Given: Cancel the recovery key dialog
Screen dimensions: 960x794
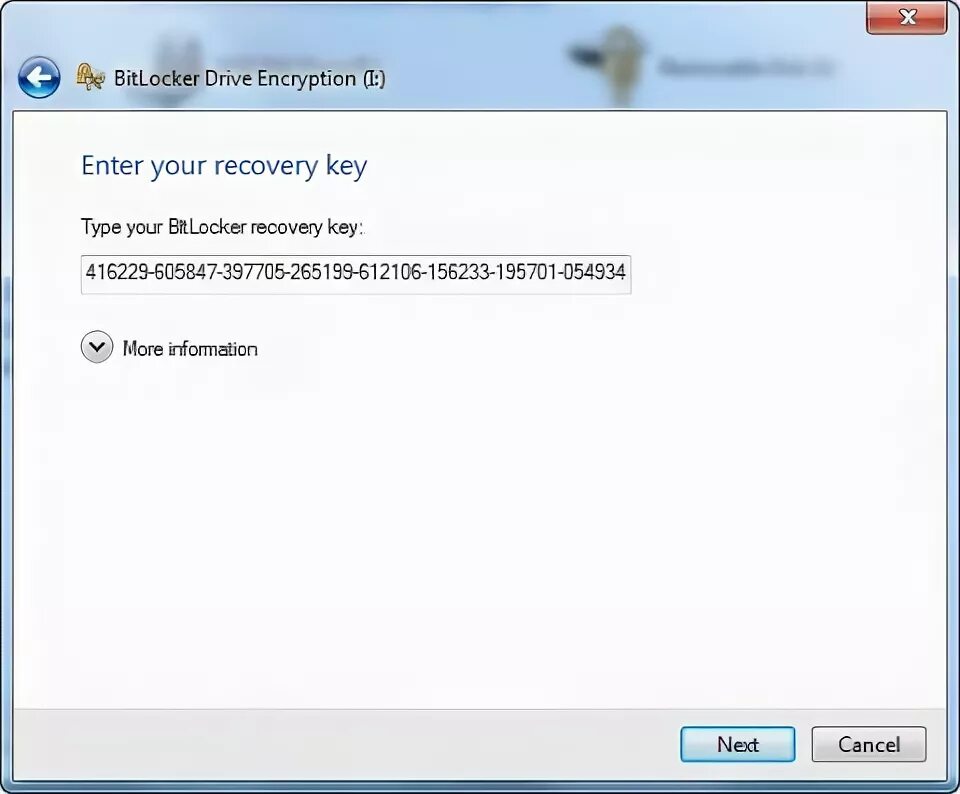Looking at the screenshot, I should (869, 744).
